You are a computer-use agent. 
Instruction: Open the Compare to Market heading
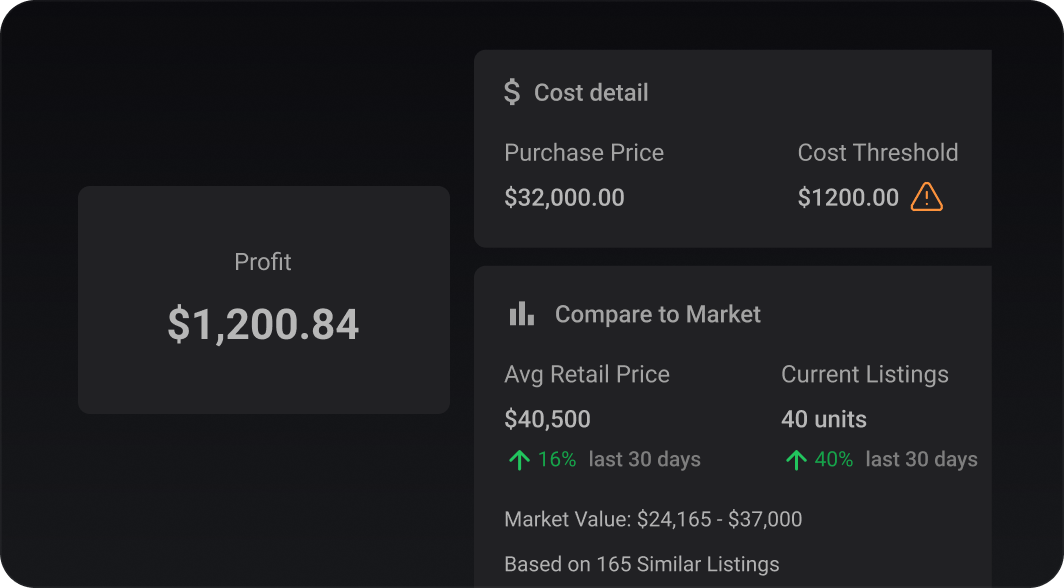tap(658, 314)
